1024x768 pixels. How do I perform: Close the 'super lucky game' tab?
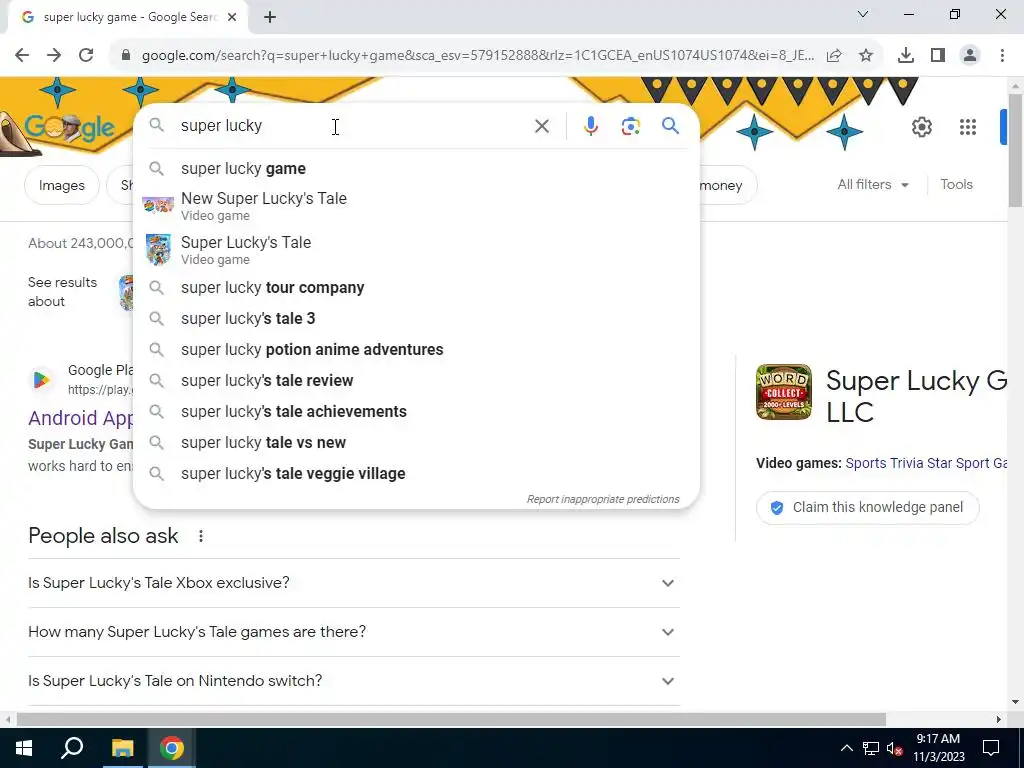tap(232, 18)
